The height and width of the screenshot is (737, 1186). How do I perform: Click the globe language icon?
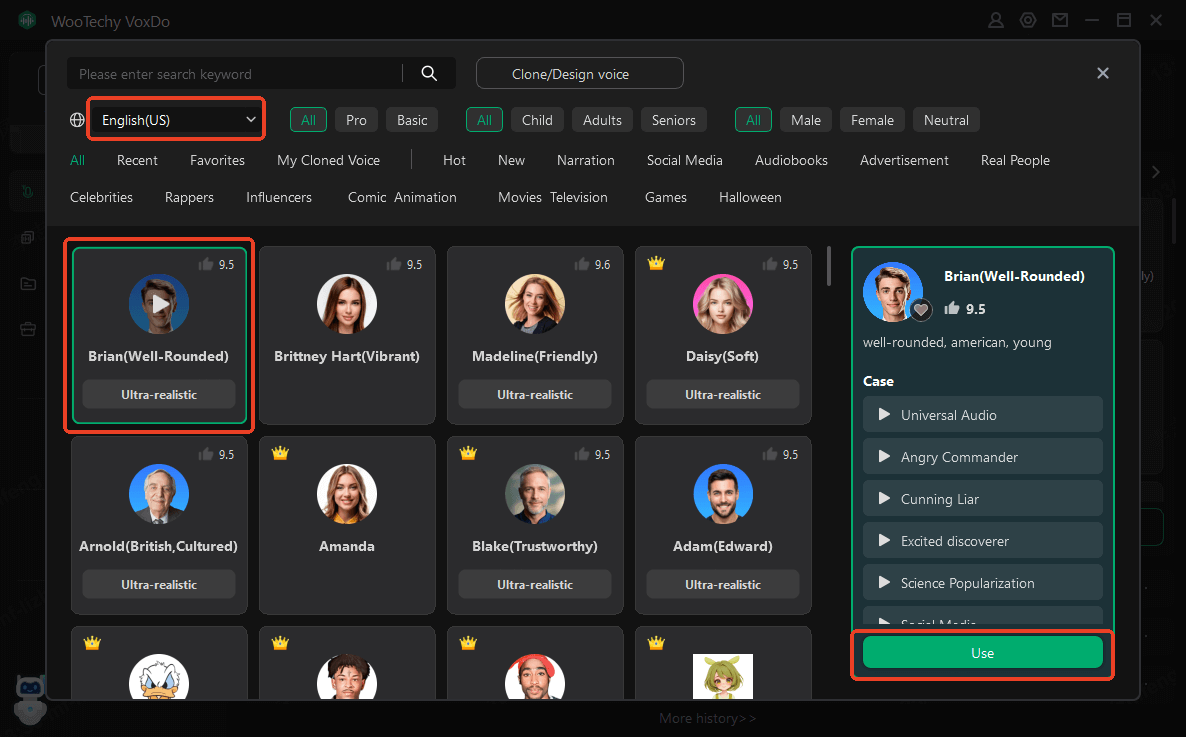(x=77, y=120)
